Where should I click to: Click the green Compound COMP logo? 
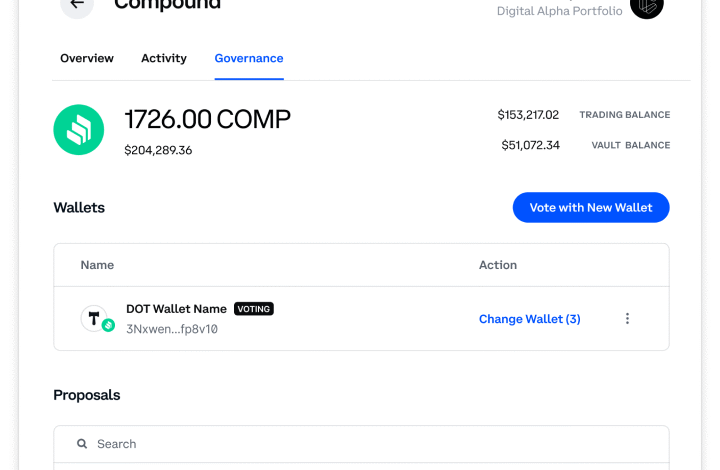[79, 130]
